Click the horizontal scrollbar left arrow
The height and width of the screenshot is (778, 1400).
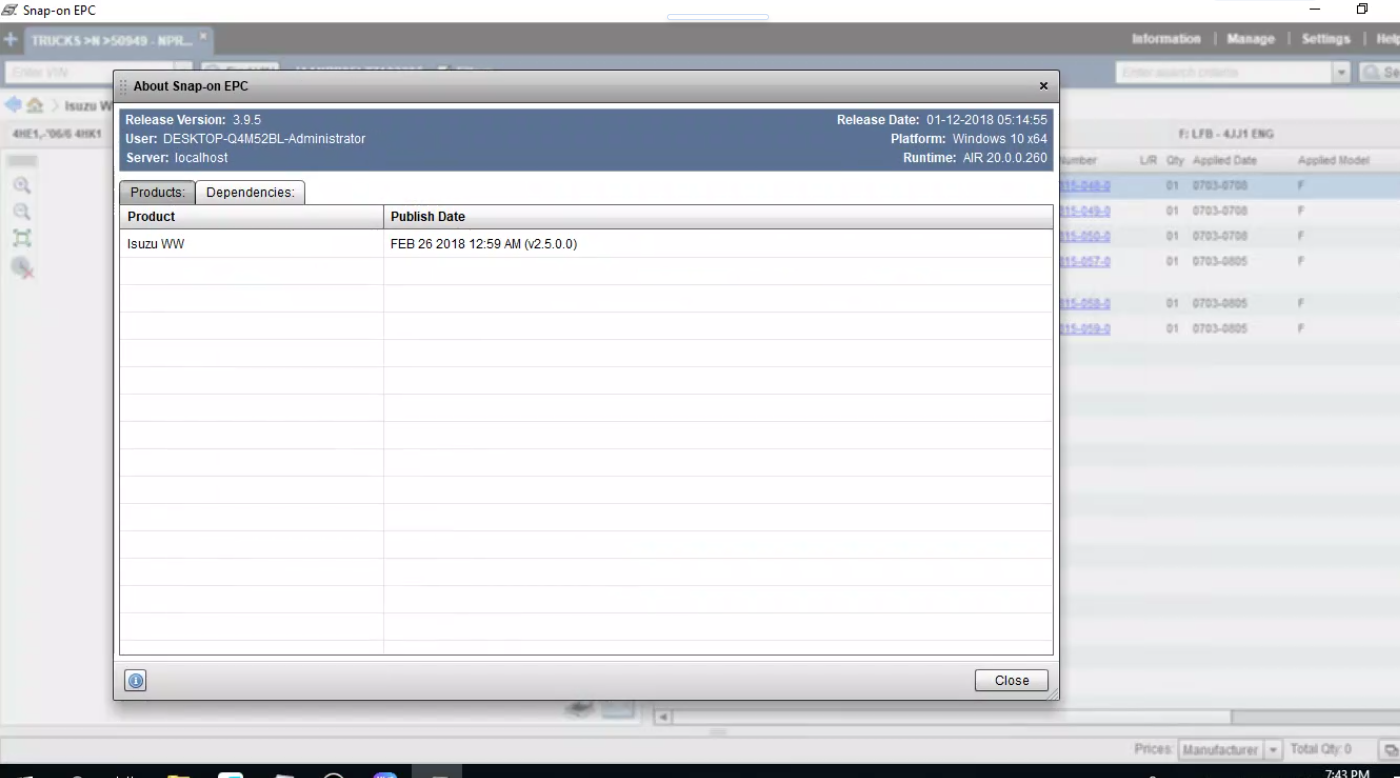[x=662, y=717]
